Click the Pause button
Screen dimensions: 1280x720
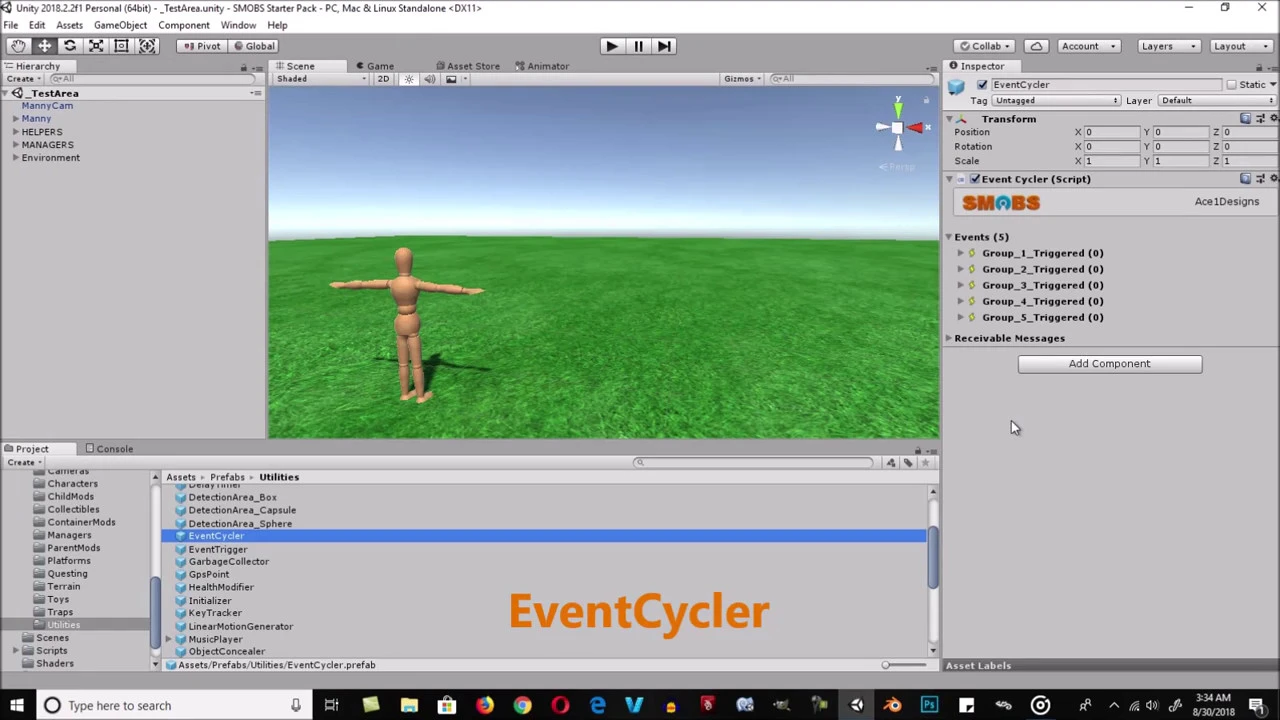point(638,46)
